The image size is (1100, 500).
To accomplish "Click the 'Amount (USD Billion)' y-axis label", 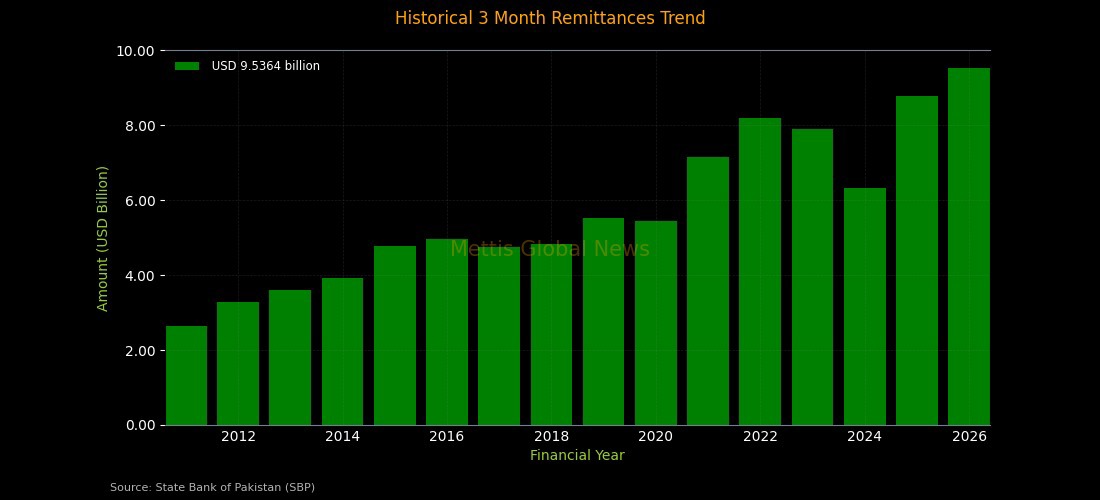I will 102,238.
